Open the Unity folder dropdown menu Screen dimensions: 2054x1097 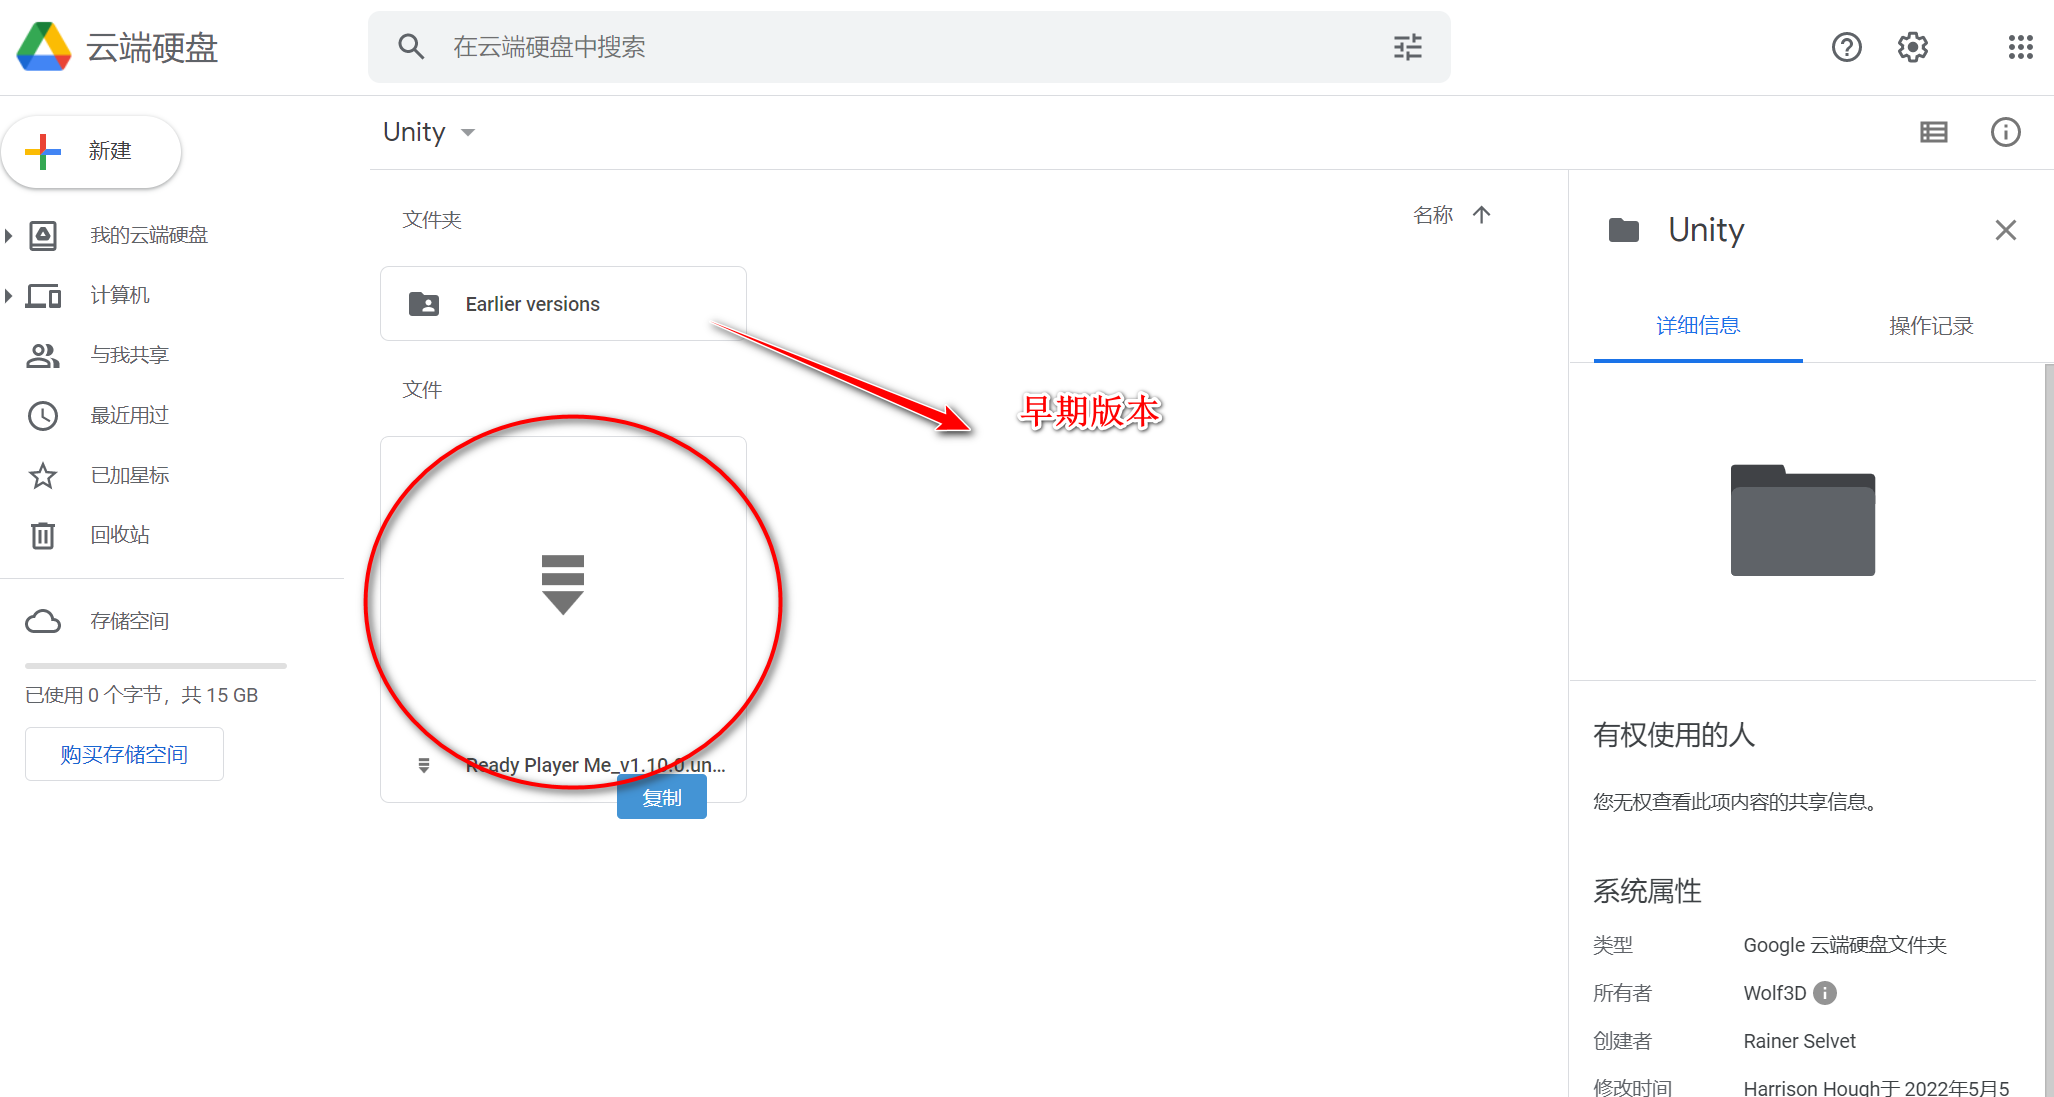[x=467, y=133]
